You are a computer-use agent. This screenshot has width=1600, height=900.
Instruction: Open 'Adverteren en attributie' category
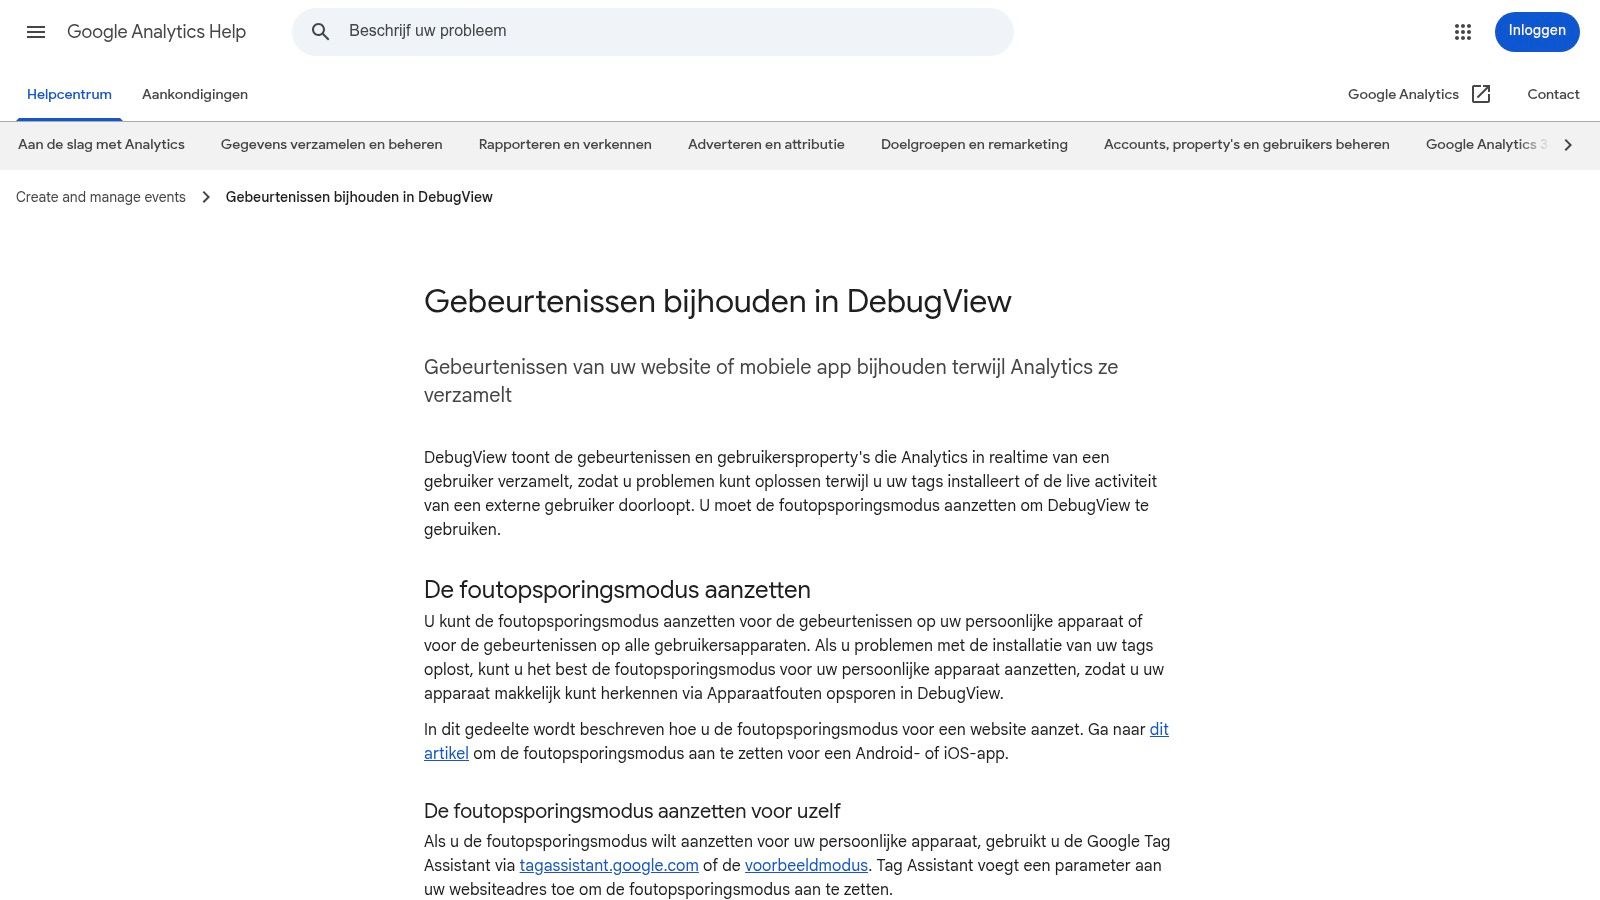(x=766, y=145)
